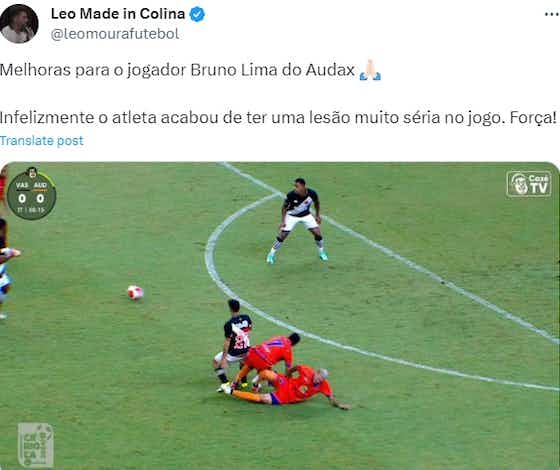Click the crouching orange-kit player
Viewport: 560px width, 470px height.
point(268,358)
